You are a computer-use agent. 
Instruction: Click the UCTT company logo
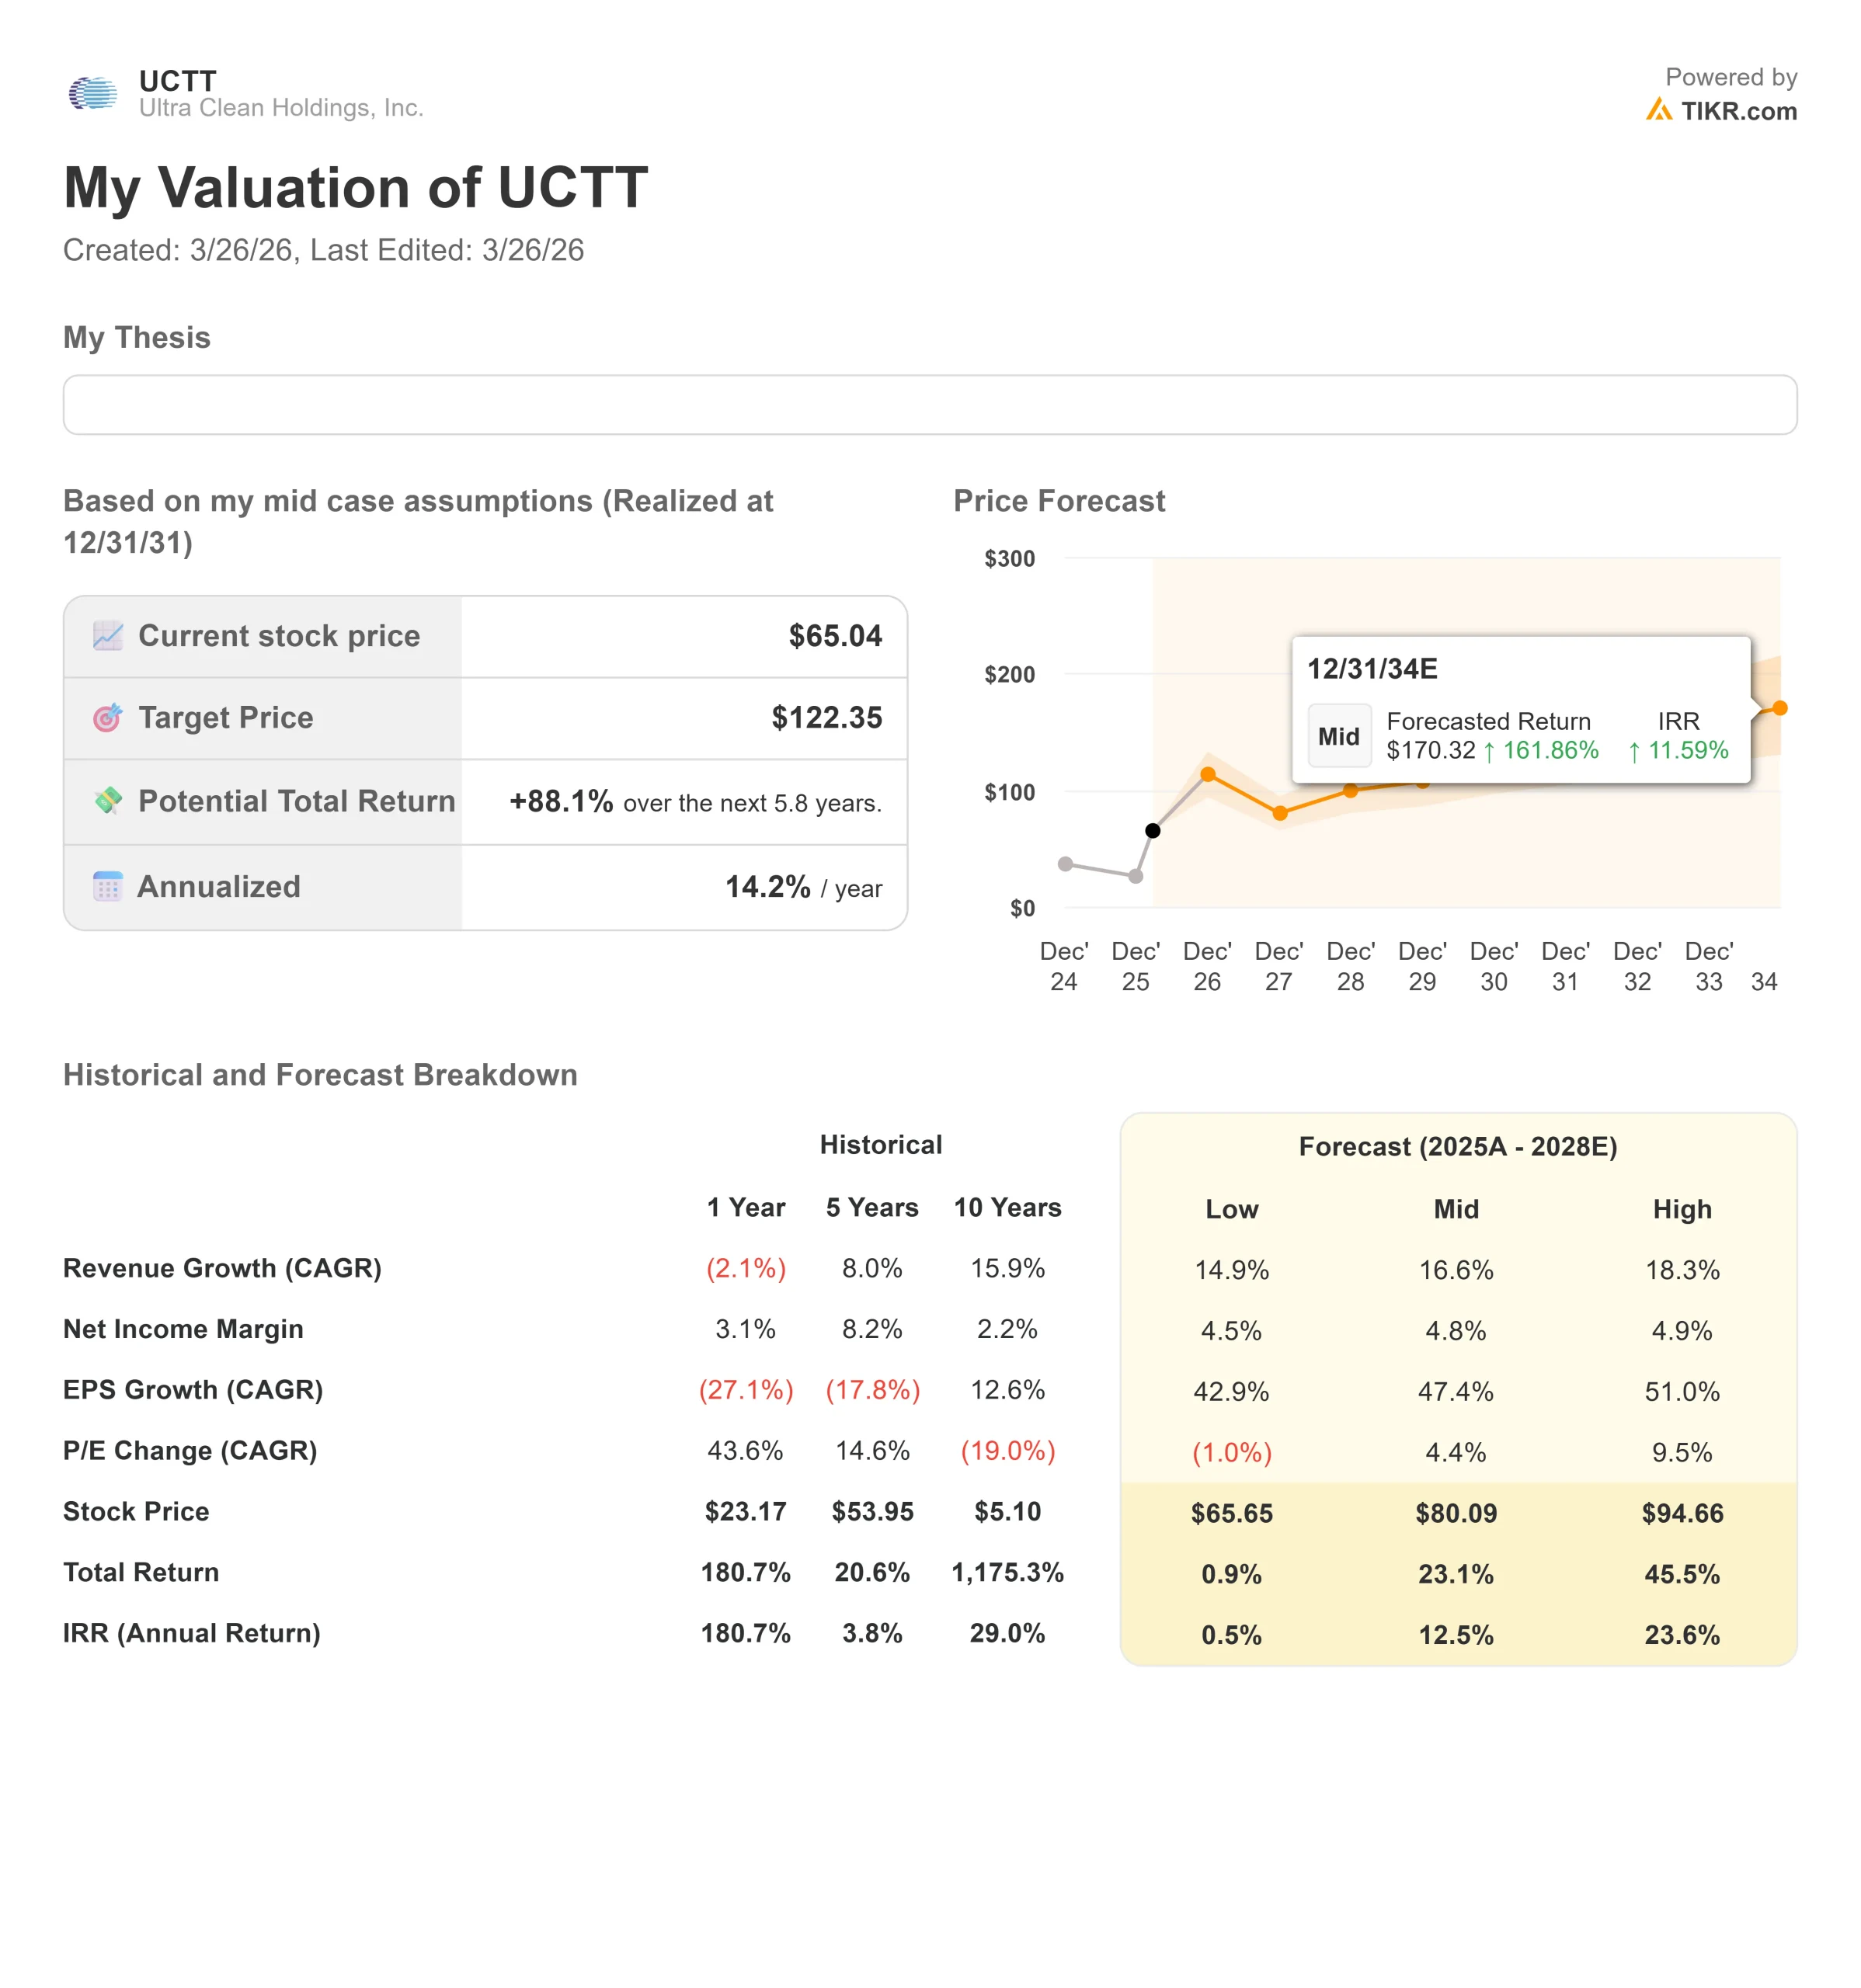click(93, 93)
